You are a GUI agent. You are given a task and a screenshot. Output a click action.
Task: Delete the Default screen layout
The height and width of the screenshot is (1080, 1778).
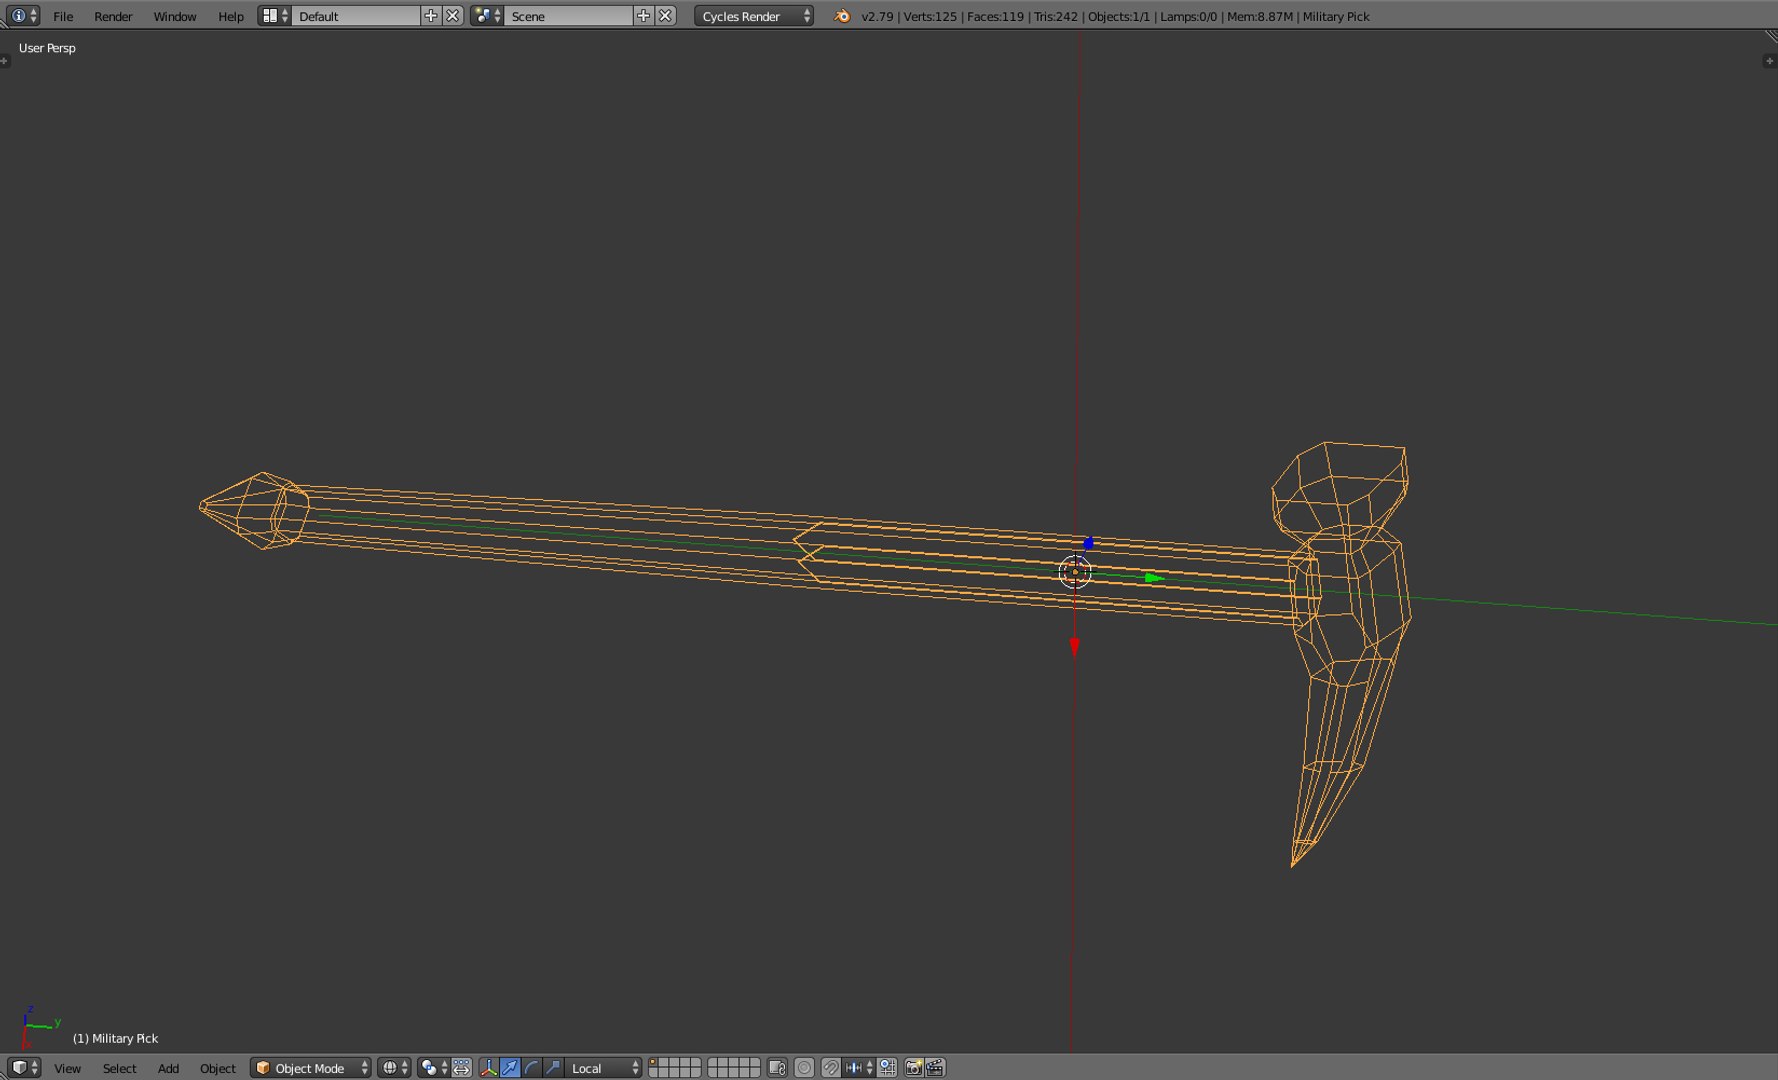pos(453,16)
